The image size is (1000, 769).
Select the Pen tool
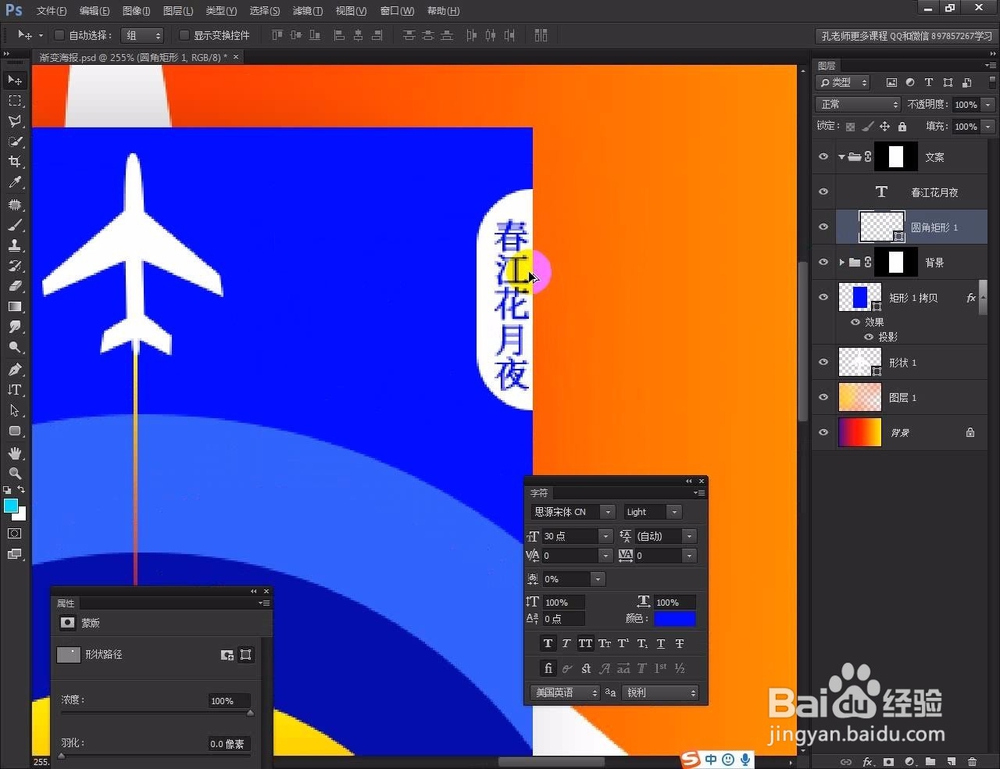coord(13,369)
